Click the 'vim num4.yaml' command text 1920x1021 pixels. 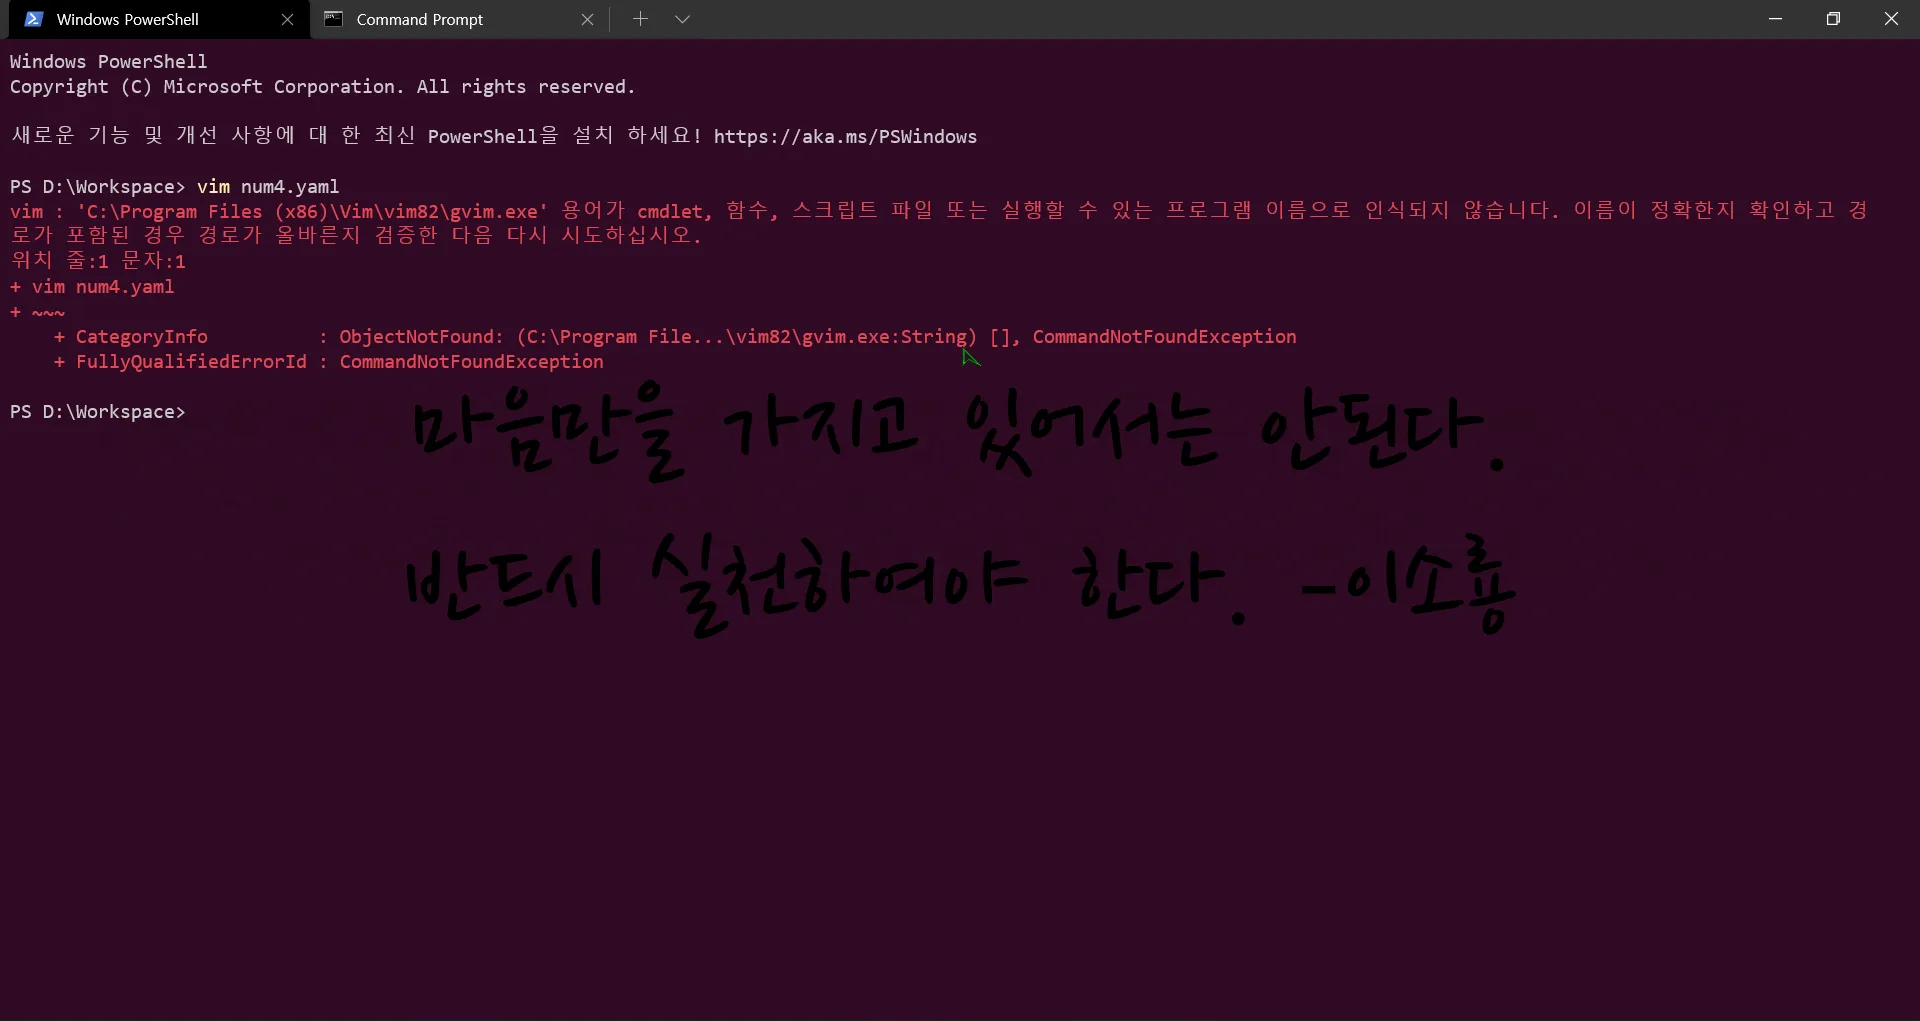[x=268, y=187]
